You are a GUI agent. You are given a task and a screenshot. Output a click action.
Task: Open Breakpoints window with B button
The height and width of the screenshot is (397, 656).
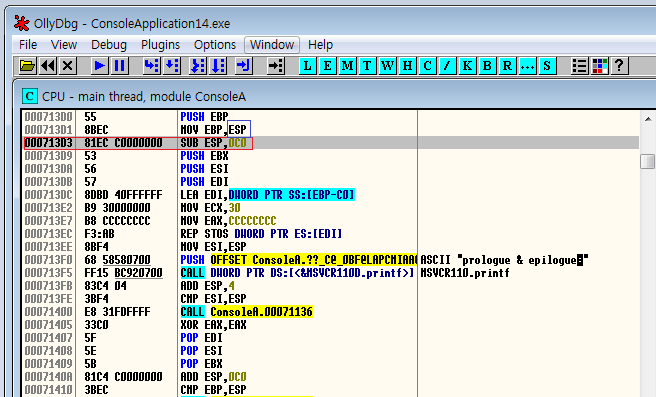487,66
